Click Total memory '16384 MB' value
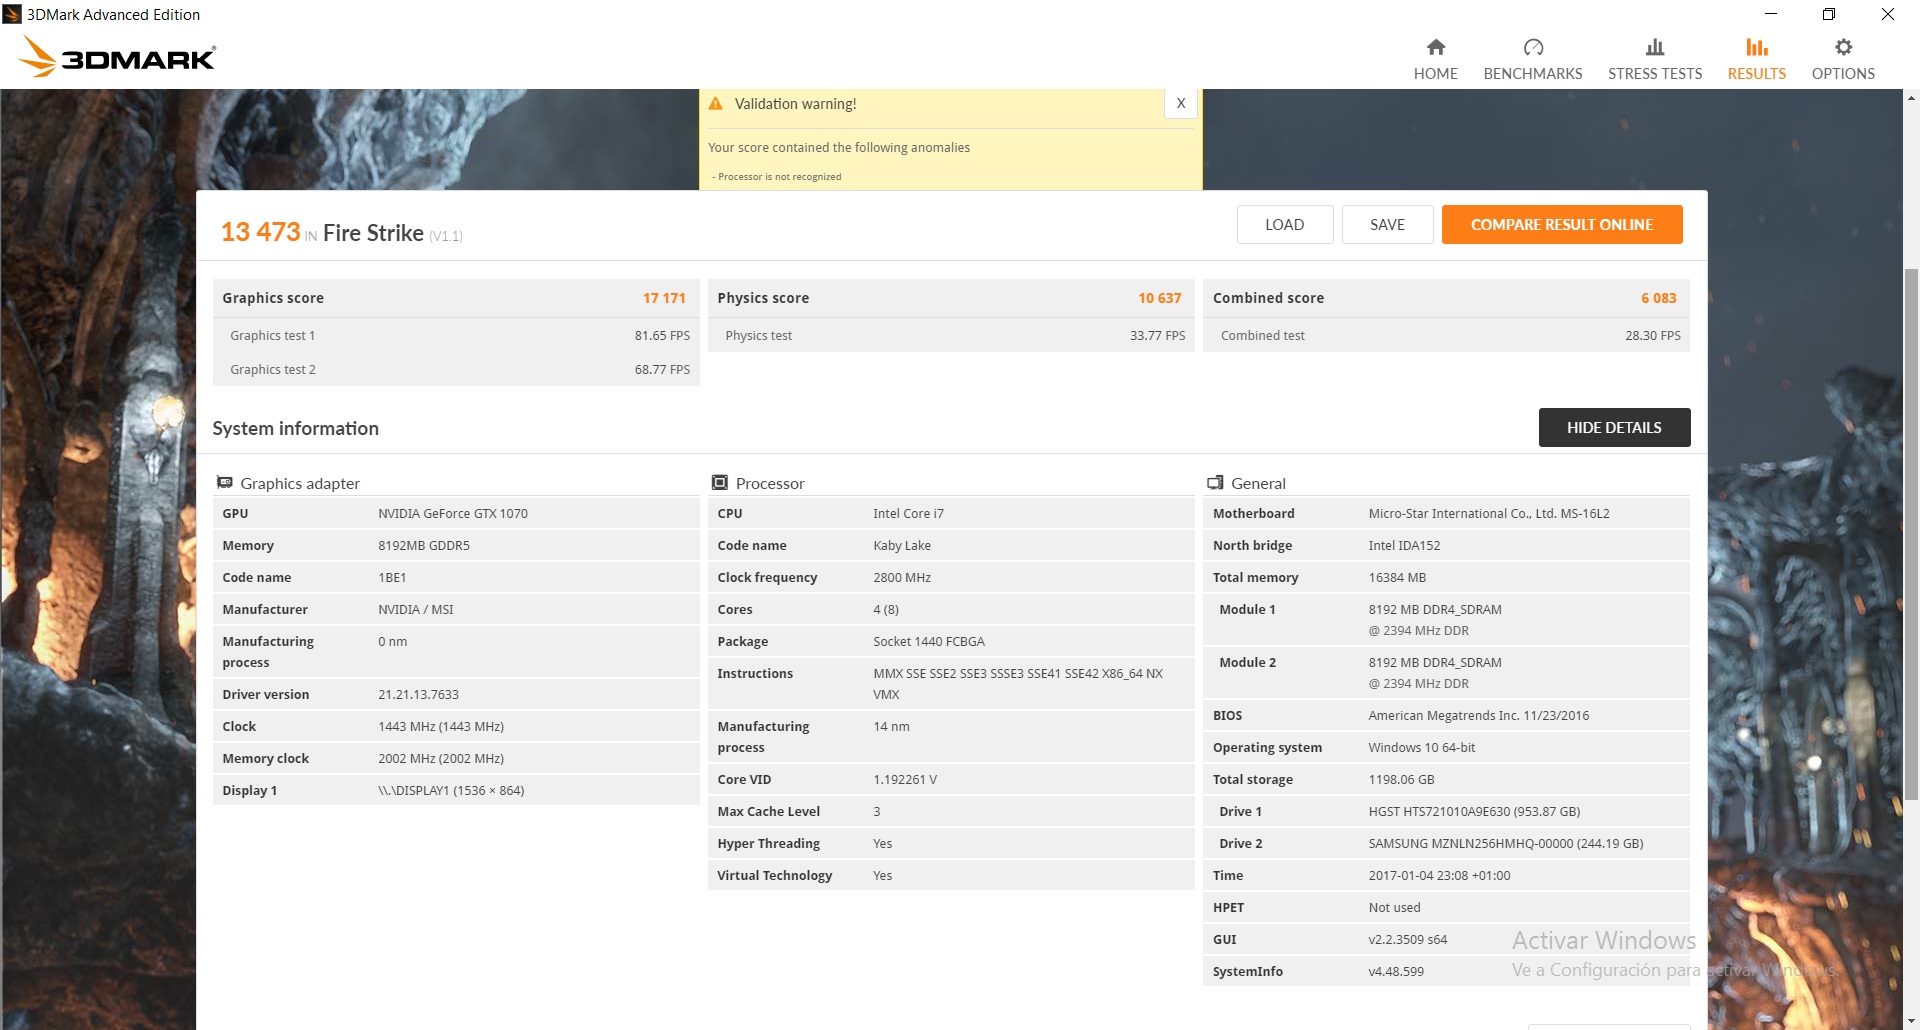 (x=1397, y=578)
